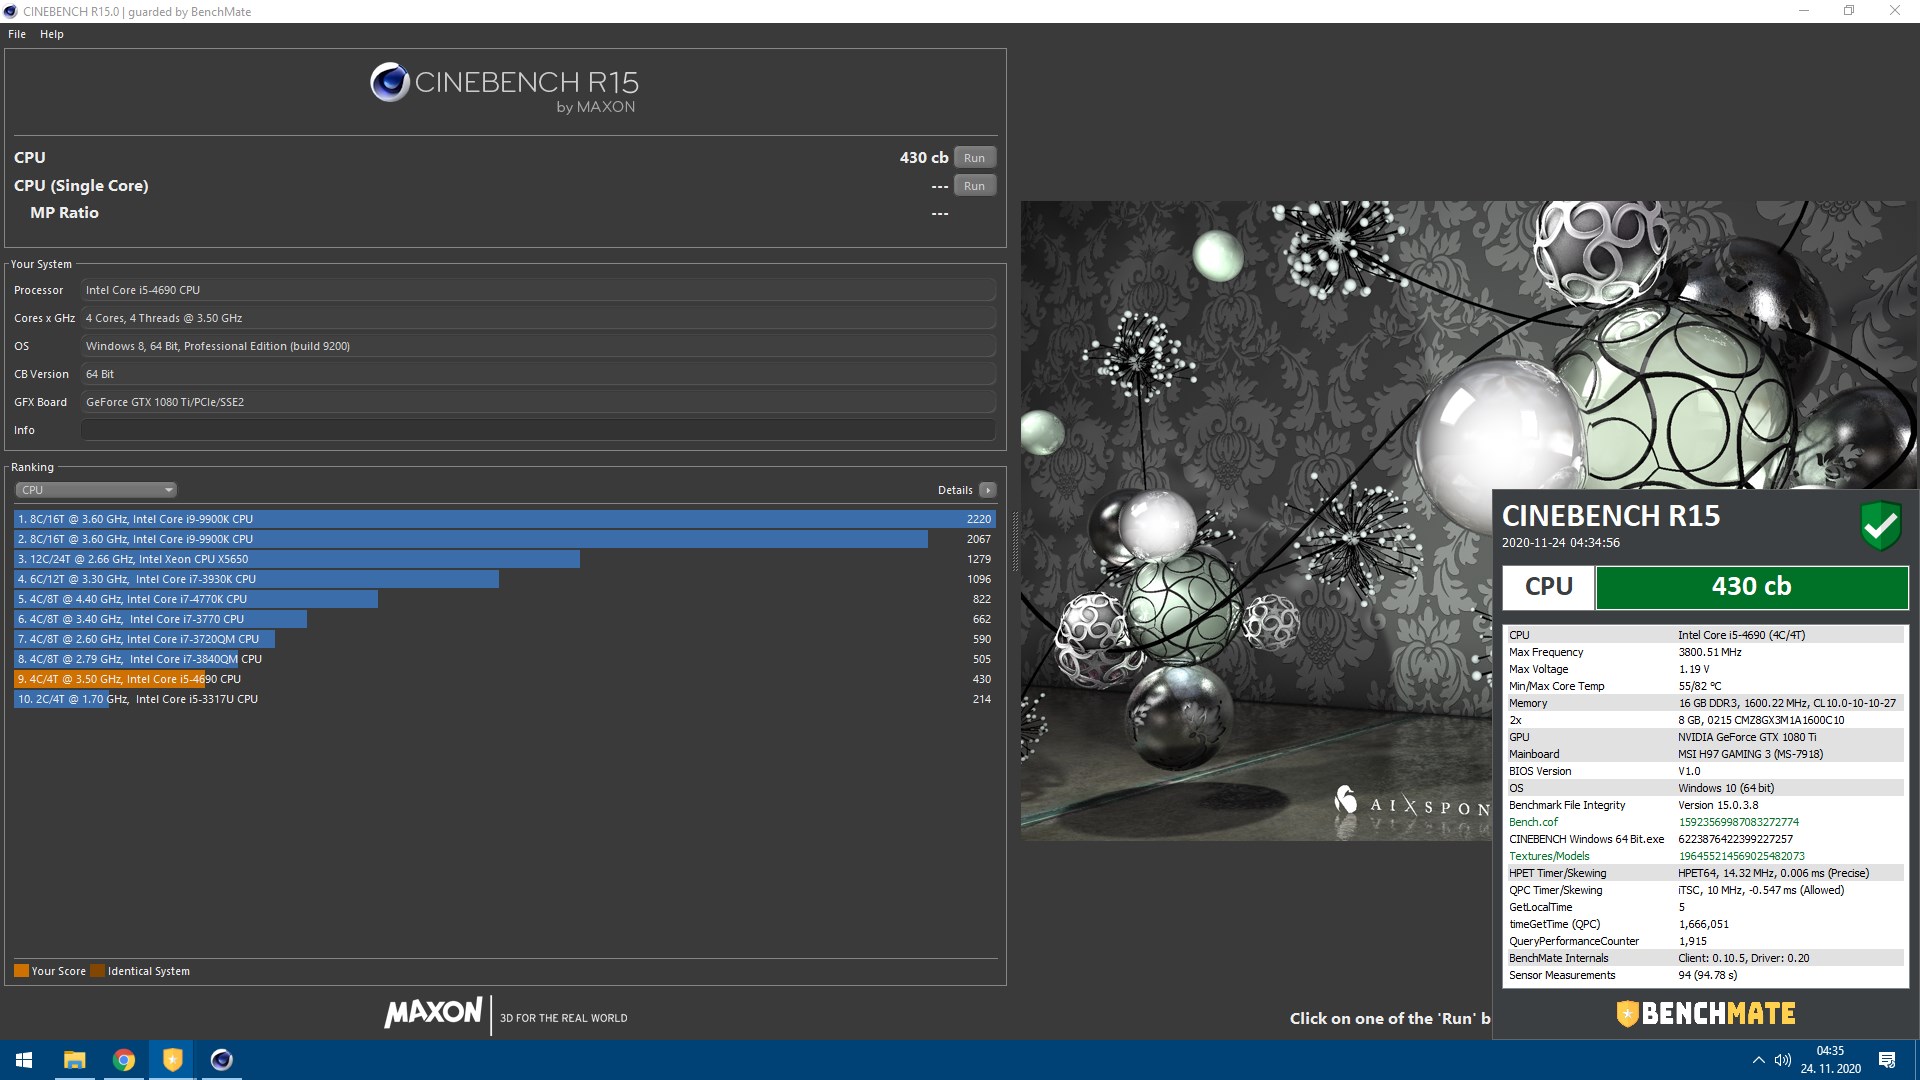
Task: Click Mainboard MSI H97 GAMING 3 value
Action: [1750, 754]
